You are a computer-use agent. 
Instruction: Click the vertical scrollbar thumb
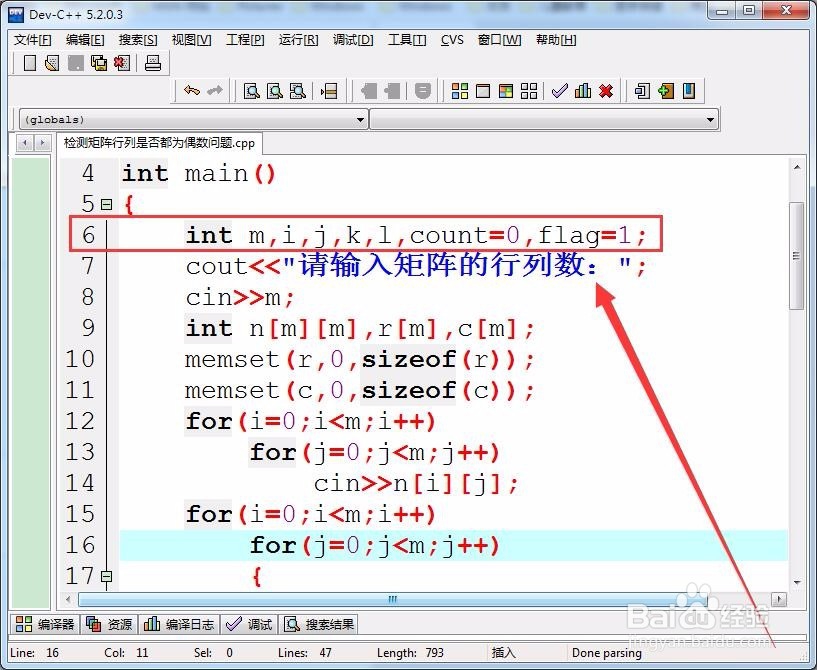(796, 256)
